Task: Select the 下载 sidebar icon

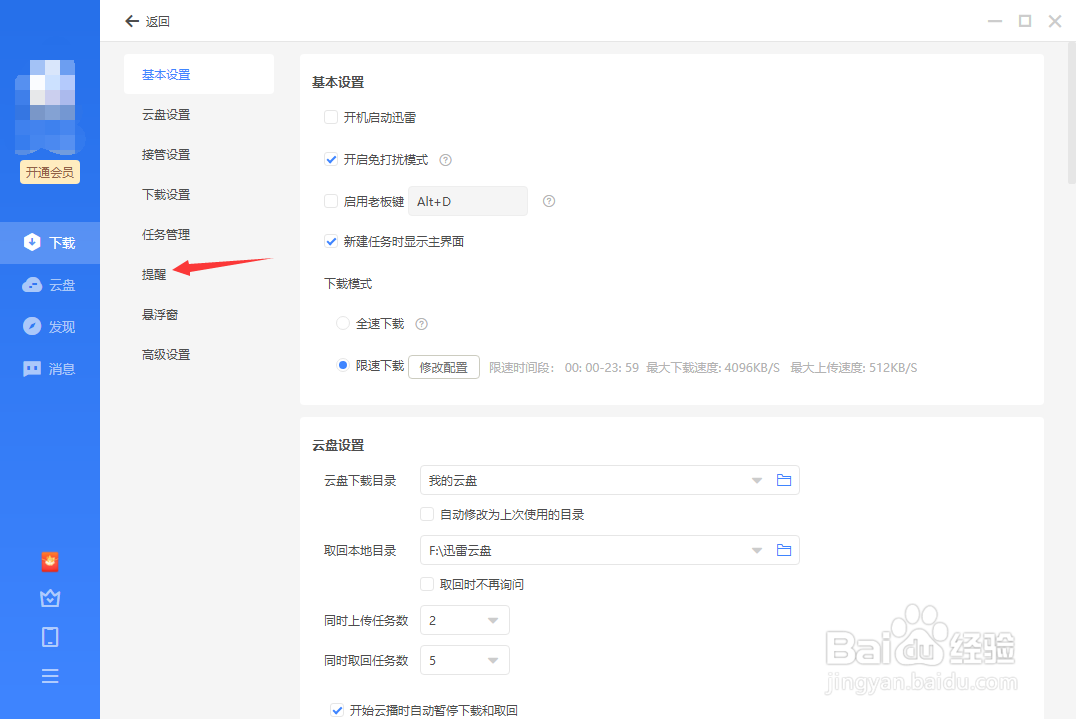Action: point(50,242)
